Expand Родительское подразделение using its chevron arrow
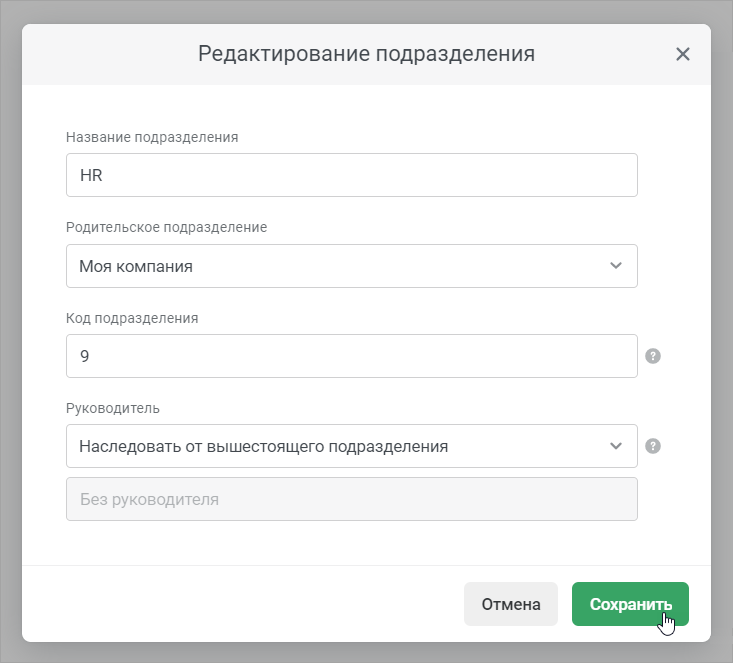Image resolution: width=733 pixels, height=663 pixels. pyautogui.click(x=616, y=266)
